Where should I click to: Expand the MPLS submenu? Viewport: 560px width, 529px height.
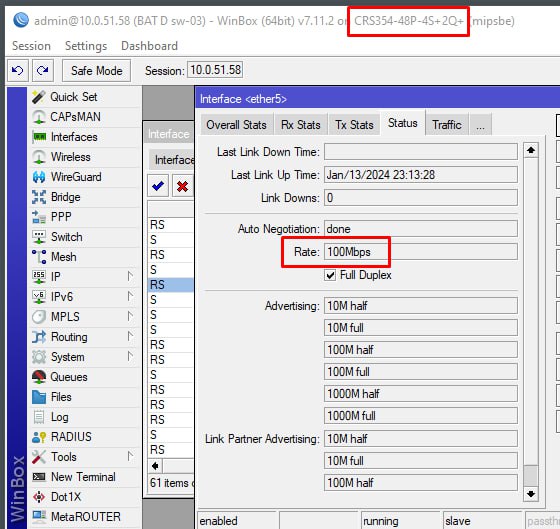click(130, 317)
